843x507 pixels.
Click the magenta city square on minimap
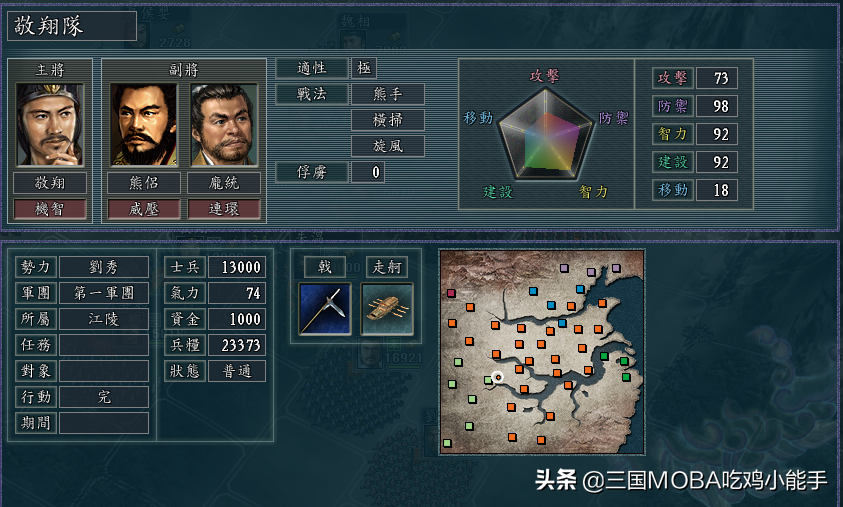click(x=451, y=293)
